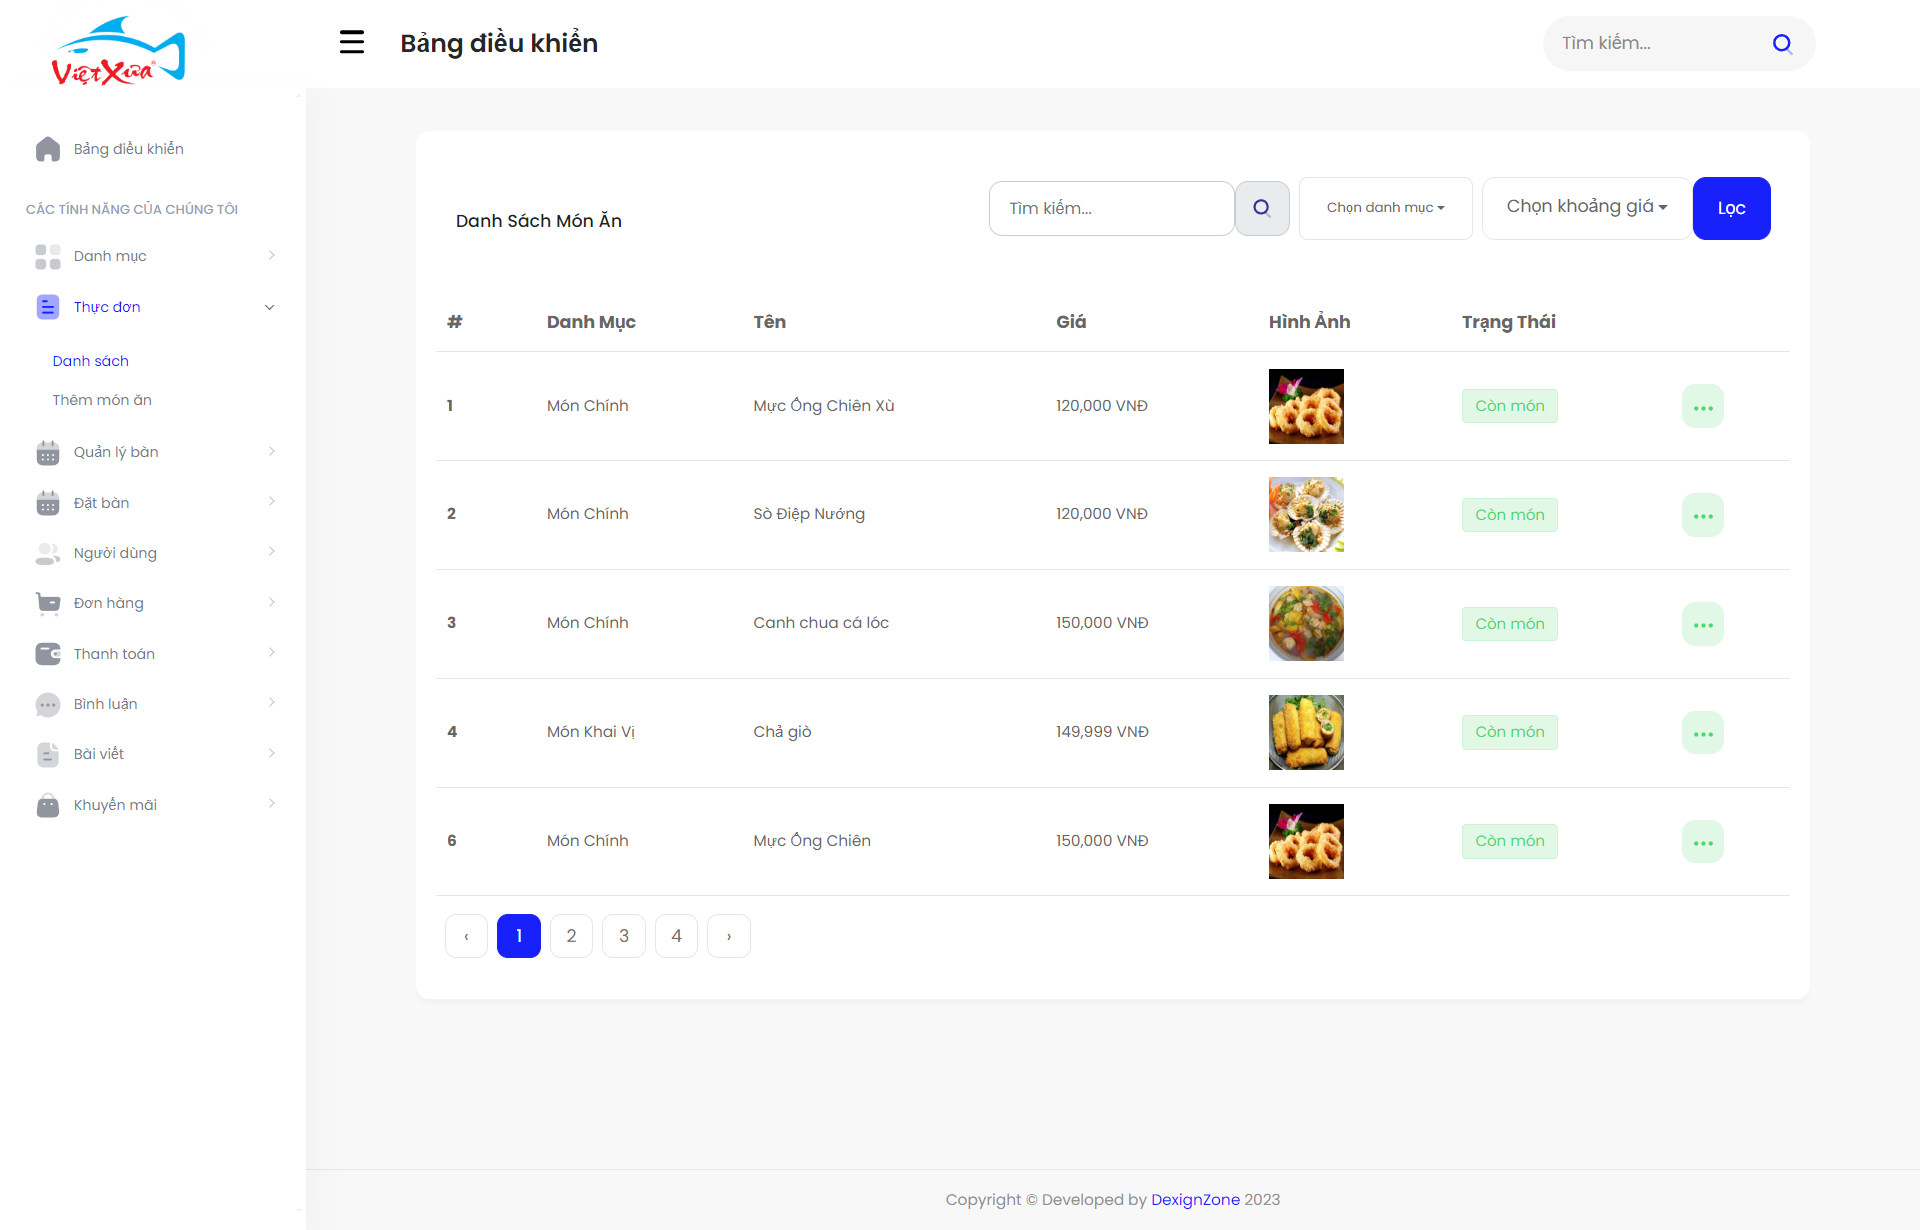This screenshot has height=1230, width=1920.
Task: Open the hamburger menu toggle
Action: pos(351,42)
